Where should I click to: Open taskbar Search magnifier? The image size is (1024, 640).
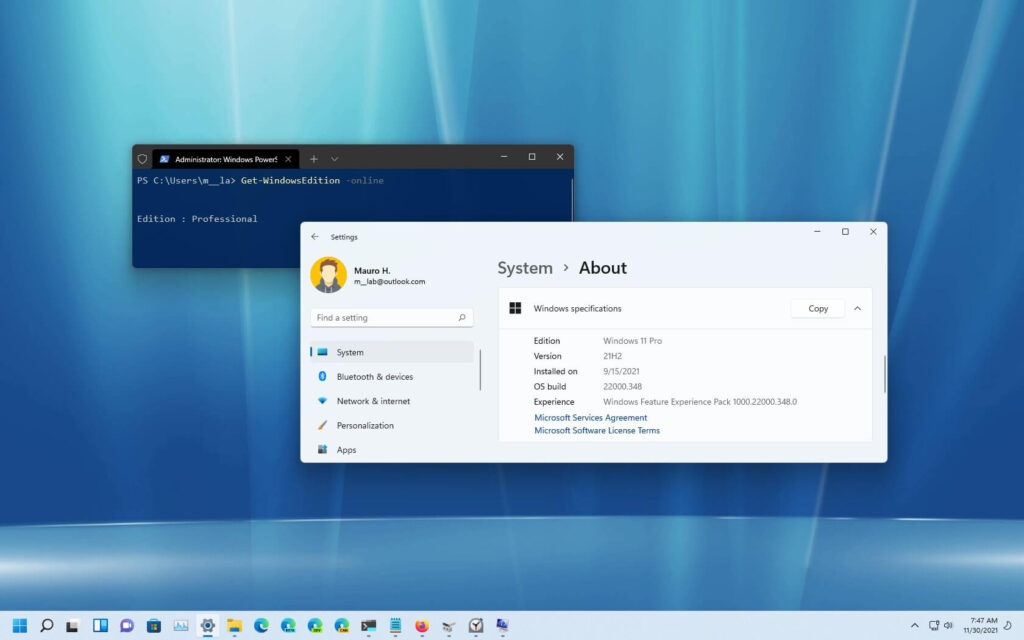[x=46, y=626]
